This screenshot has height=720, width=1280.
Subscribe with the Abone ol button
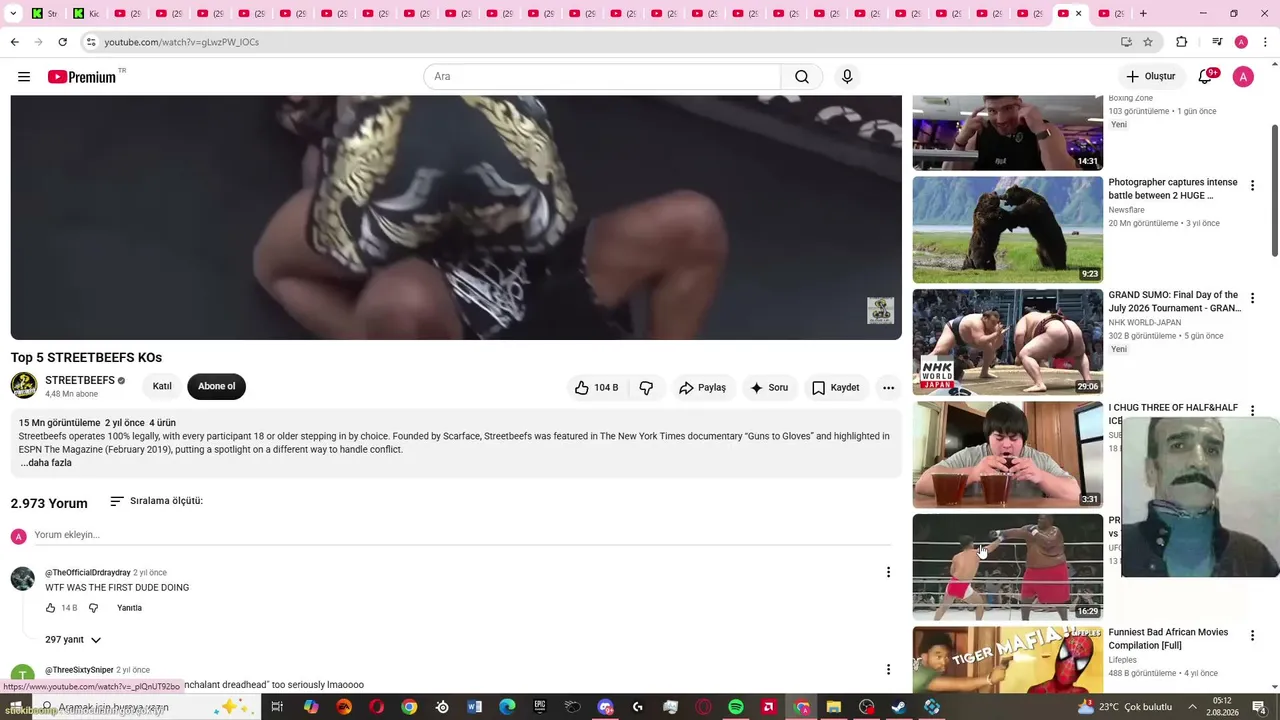tap(216, 387)
